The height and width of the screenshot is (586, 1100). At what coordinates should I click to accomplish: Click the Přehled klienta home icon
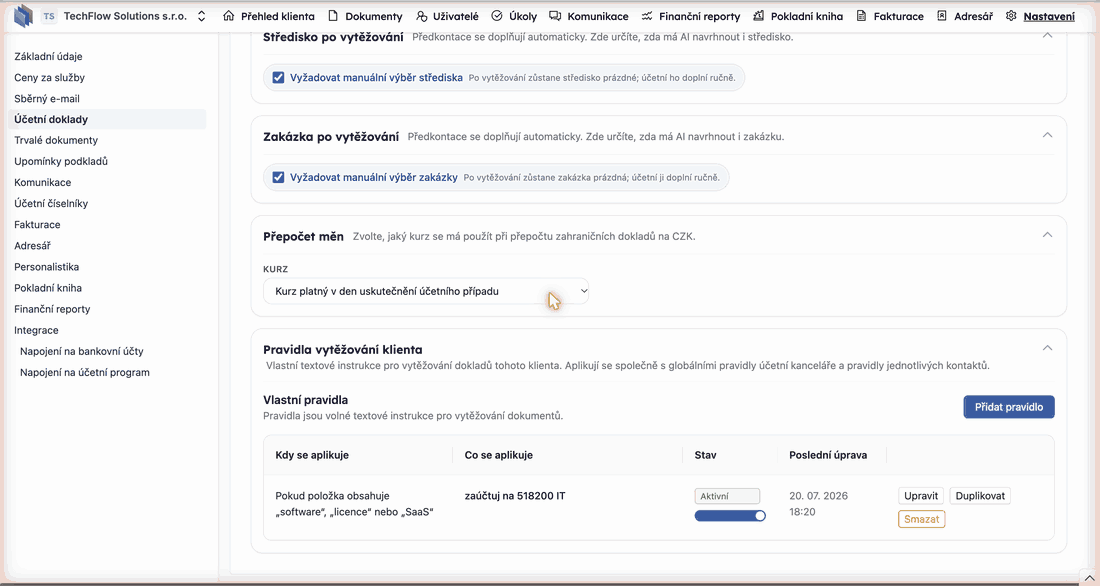[229, 16]
